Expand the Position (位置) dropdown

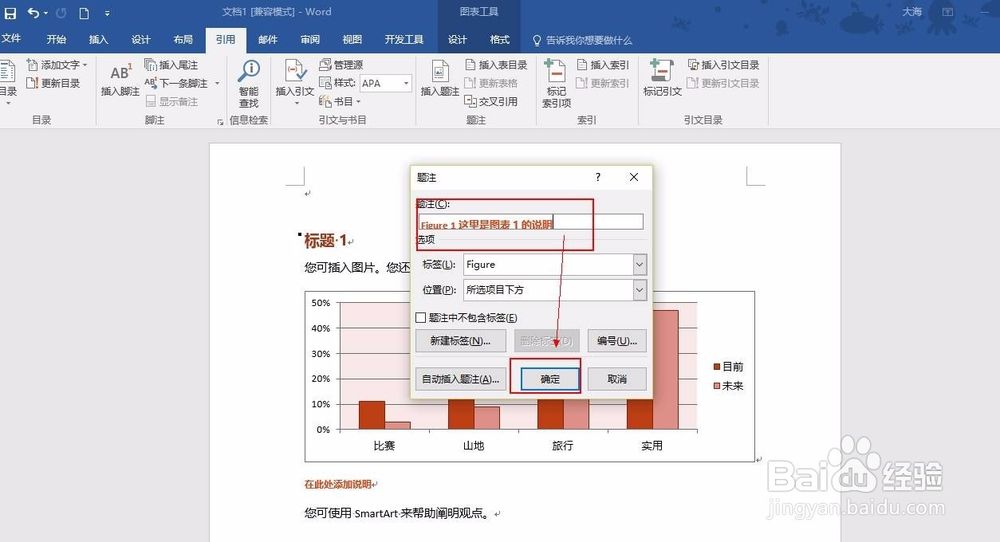640,290
